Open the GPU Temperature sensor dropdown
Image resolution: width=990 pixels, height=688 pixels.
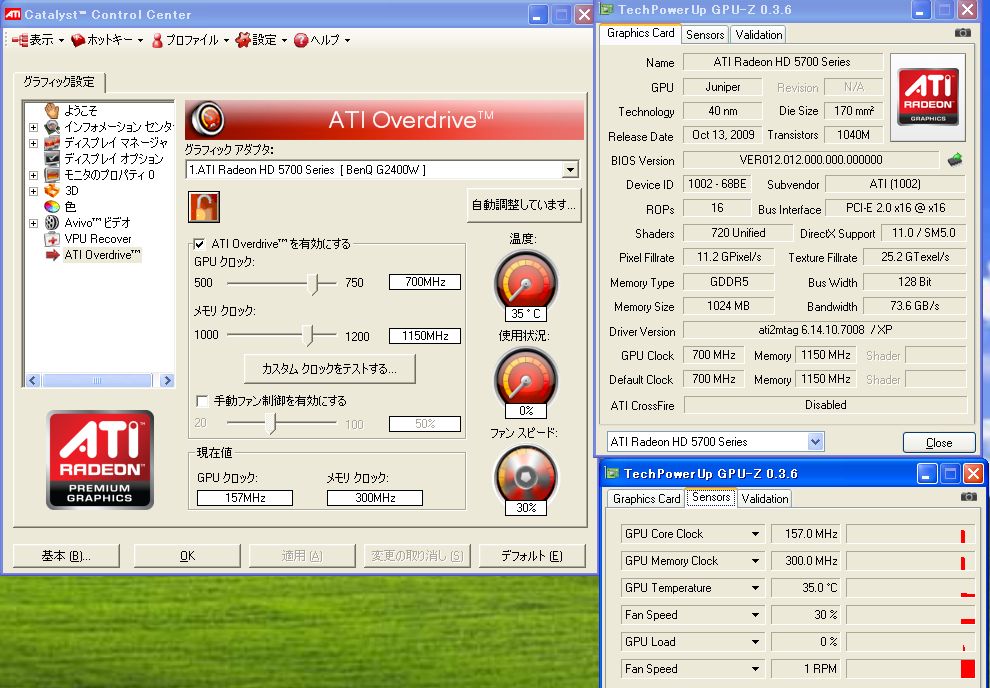[x=755, y=588]
